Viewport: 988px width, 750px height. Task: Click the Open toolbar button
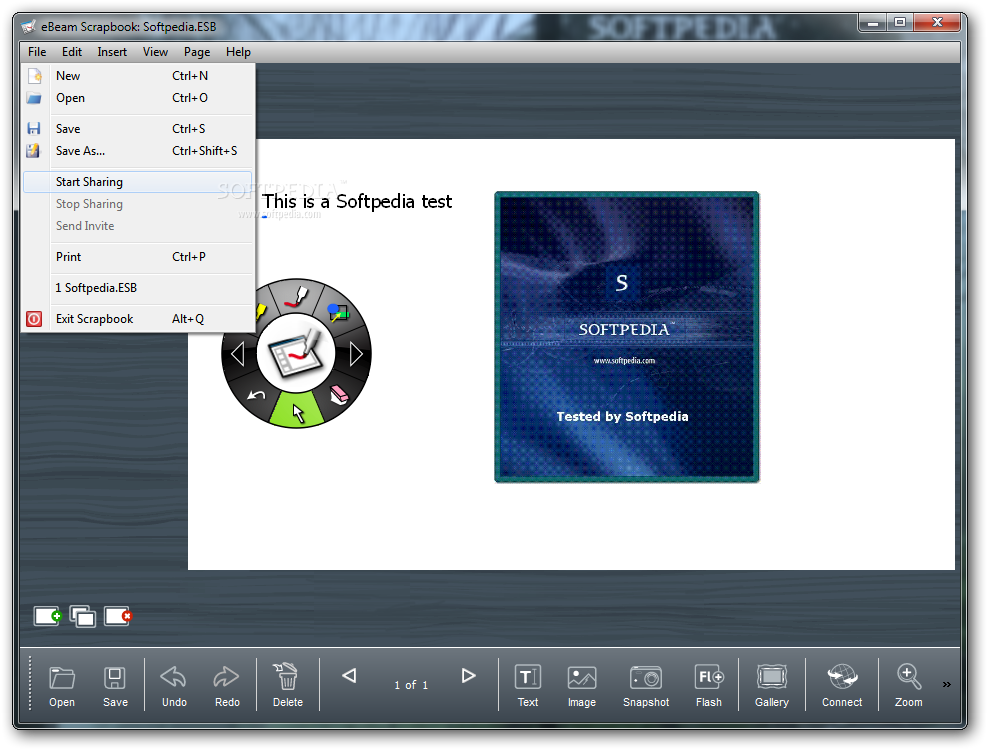(x=62, y=686)
